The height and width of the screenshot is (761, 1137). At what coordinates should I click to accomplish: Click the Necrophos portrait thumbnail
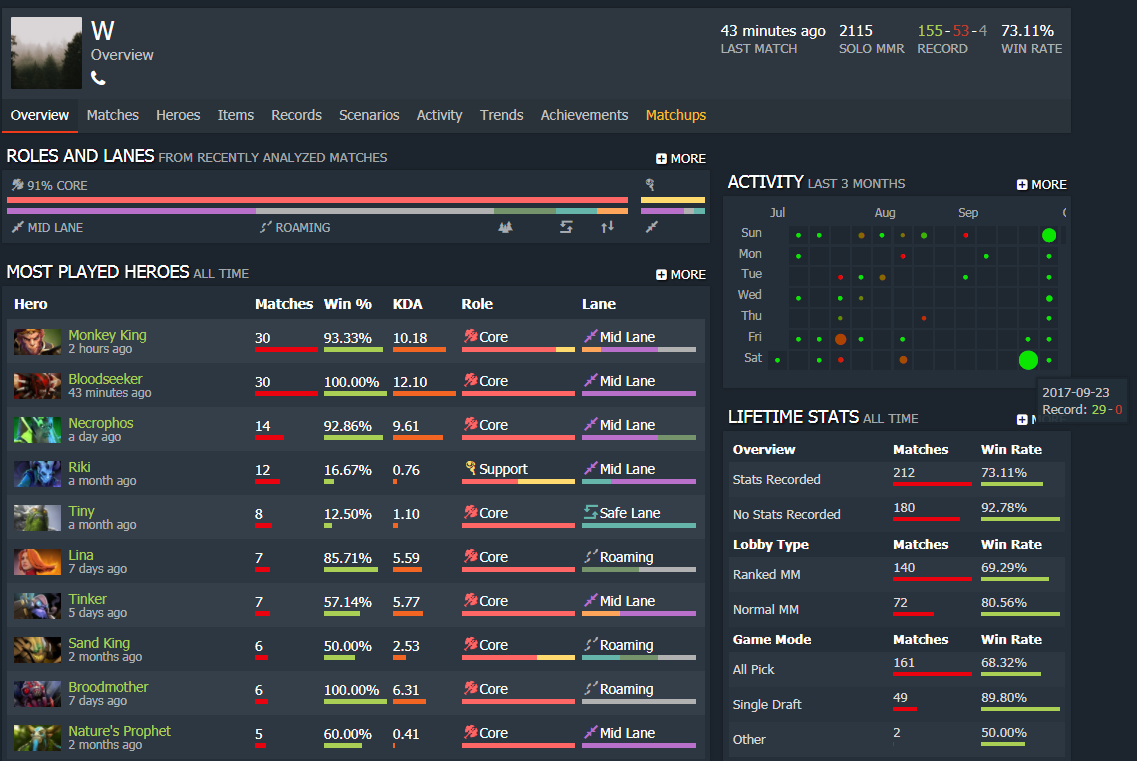pyautogui.click(x=37, y=430)
